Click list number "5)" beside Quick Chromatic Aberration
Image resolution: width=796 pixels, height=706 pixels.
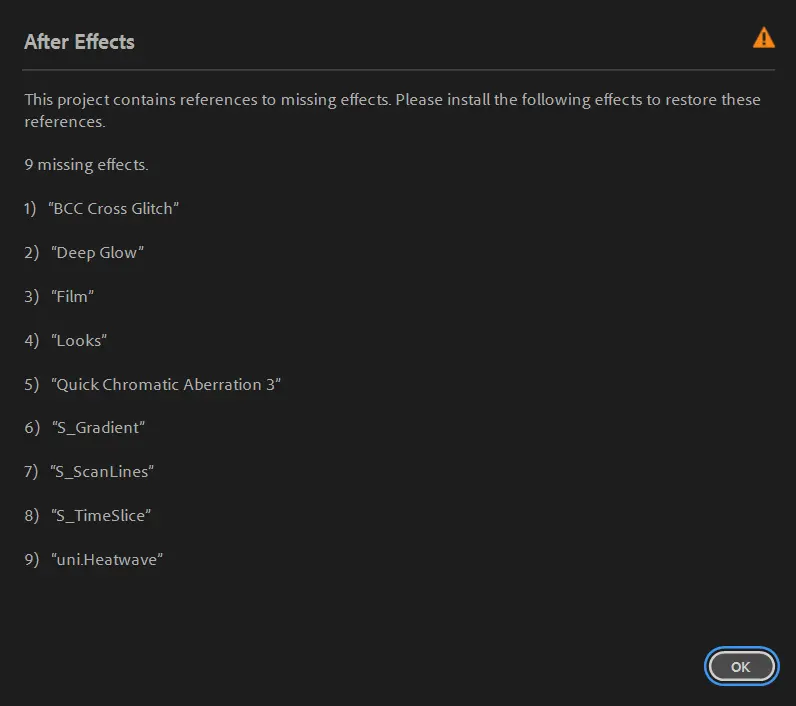tap(32, 385)
